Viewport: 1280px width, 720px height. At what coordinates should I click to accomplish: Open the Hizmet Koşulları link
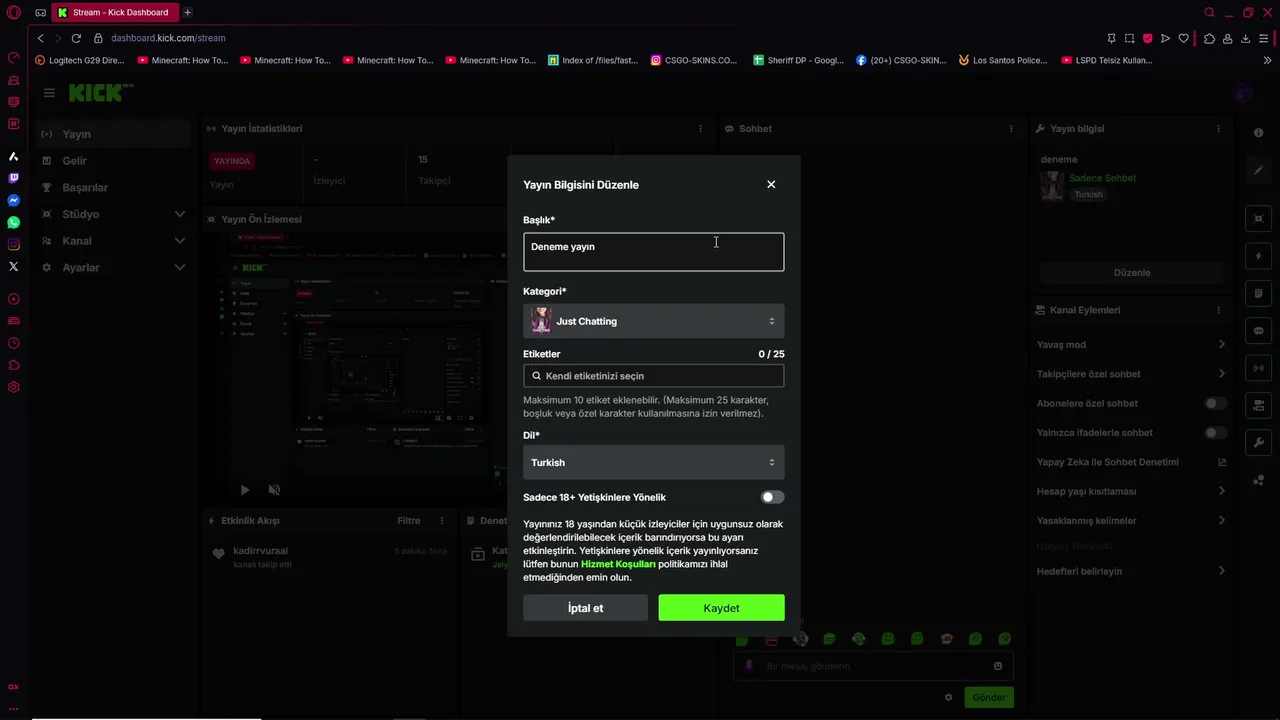618,564
